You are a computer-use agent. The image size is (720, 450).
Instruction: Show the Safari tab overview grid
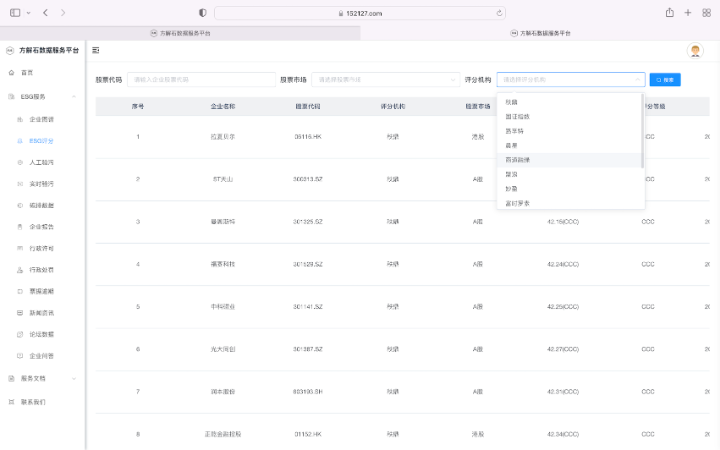coord(707,13)
